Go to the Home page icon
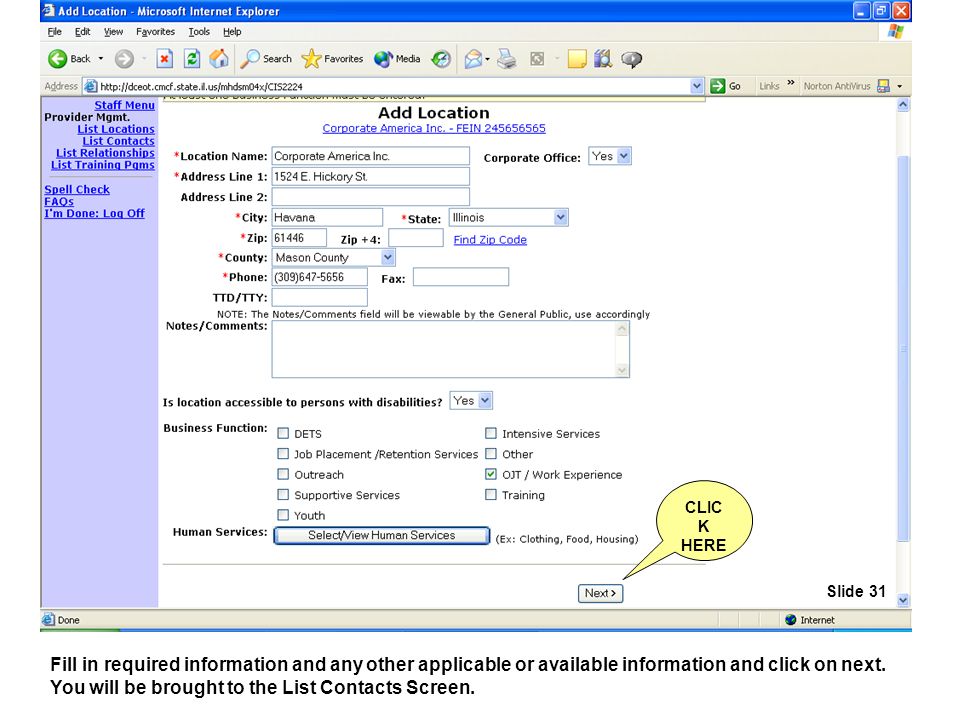Viewport: 960px width, 720px height. pyautogui.click(x=219, y=59)
